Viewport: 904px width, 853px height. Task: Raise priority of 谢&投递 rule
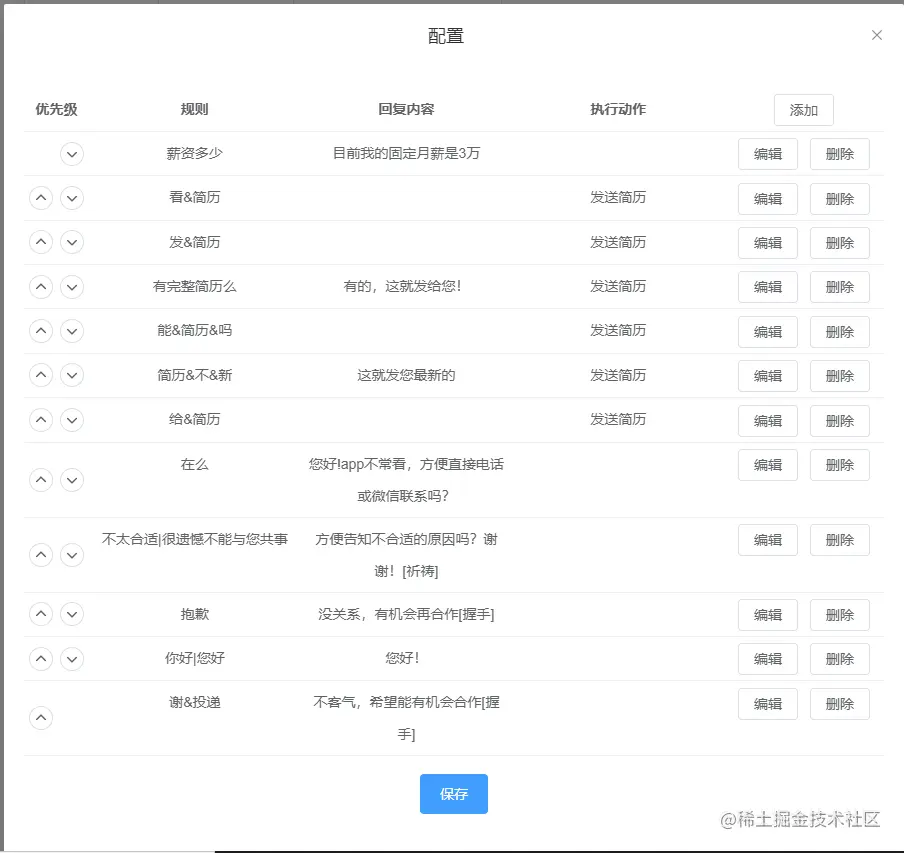41,718
